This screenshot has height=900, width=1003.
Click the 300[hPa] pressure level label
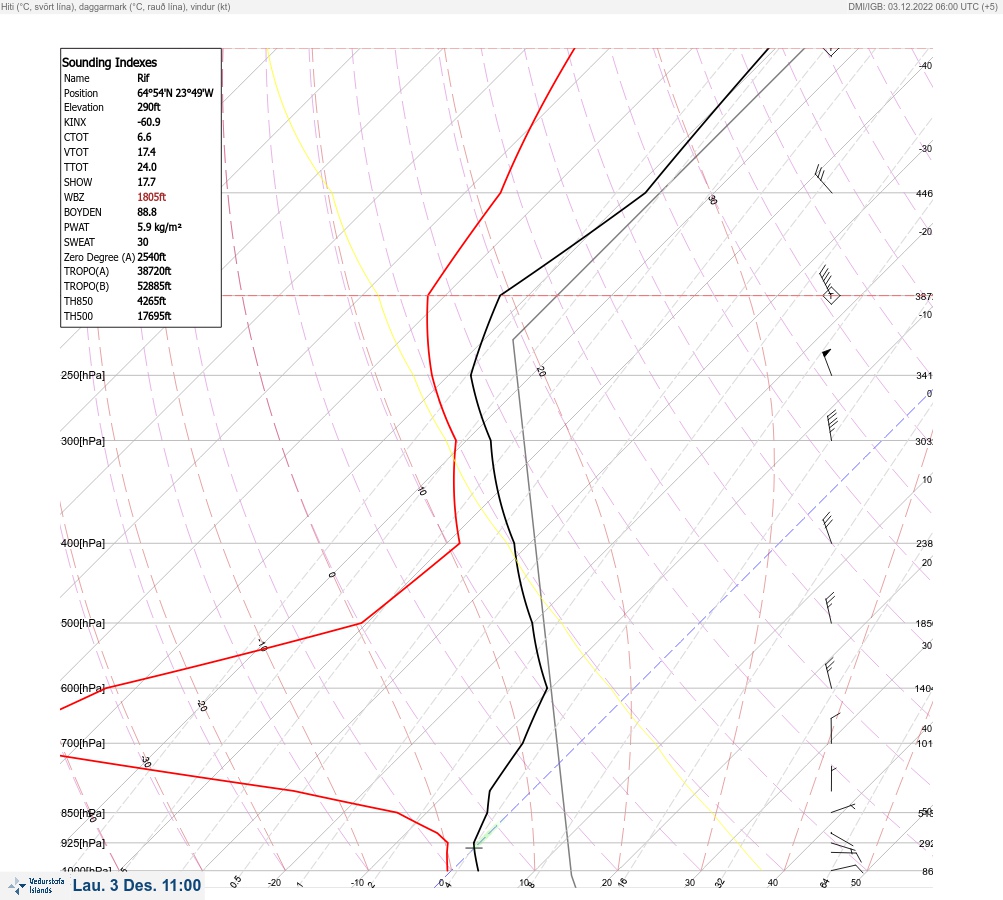[x=83, y=441]
